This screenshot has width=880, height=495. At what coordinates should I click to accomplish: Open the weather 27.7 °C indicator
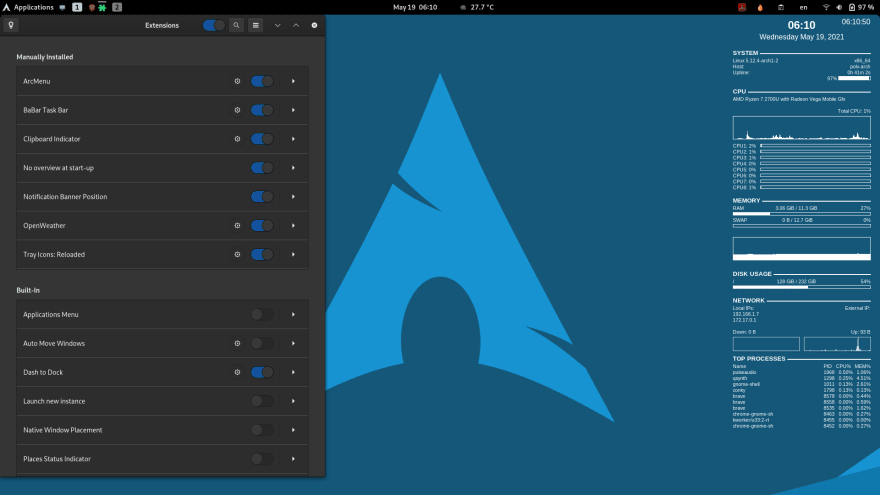pyautogui.click(x=476, y=7)
